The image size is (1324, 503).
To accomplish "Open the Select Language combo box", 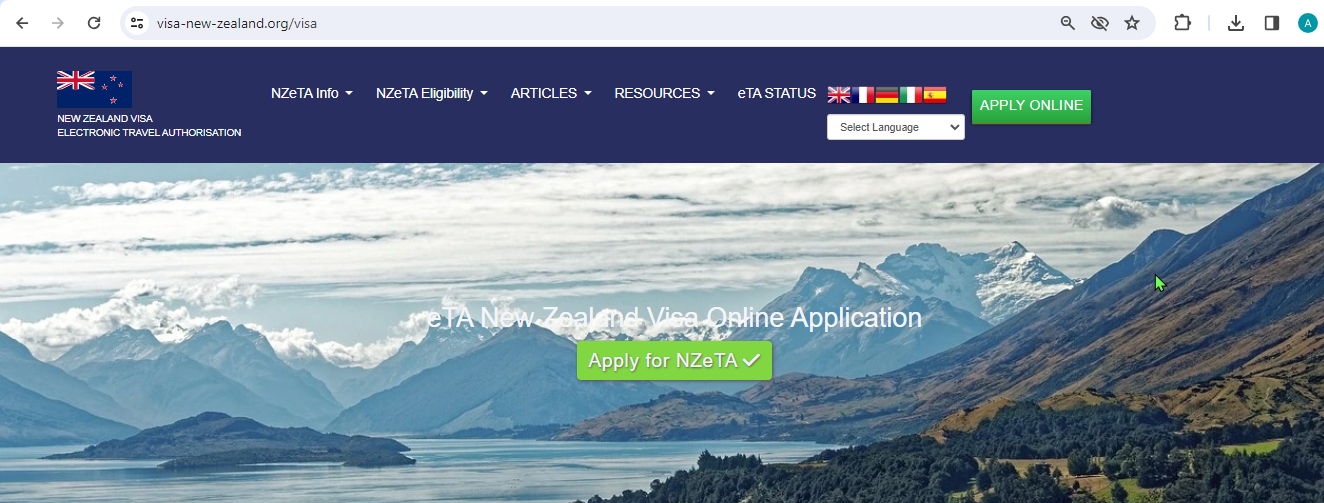I will [x=896, y=127].
